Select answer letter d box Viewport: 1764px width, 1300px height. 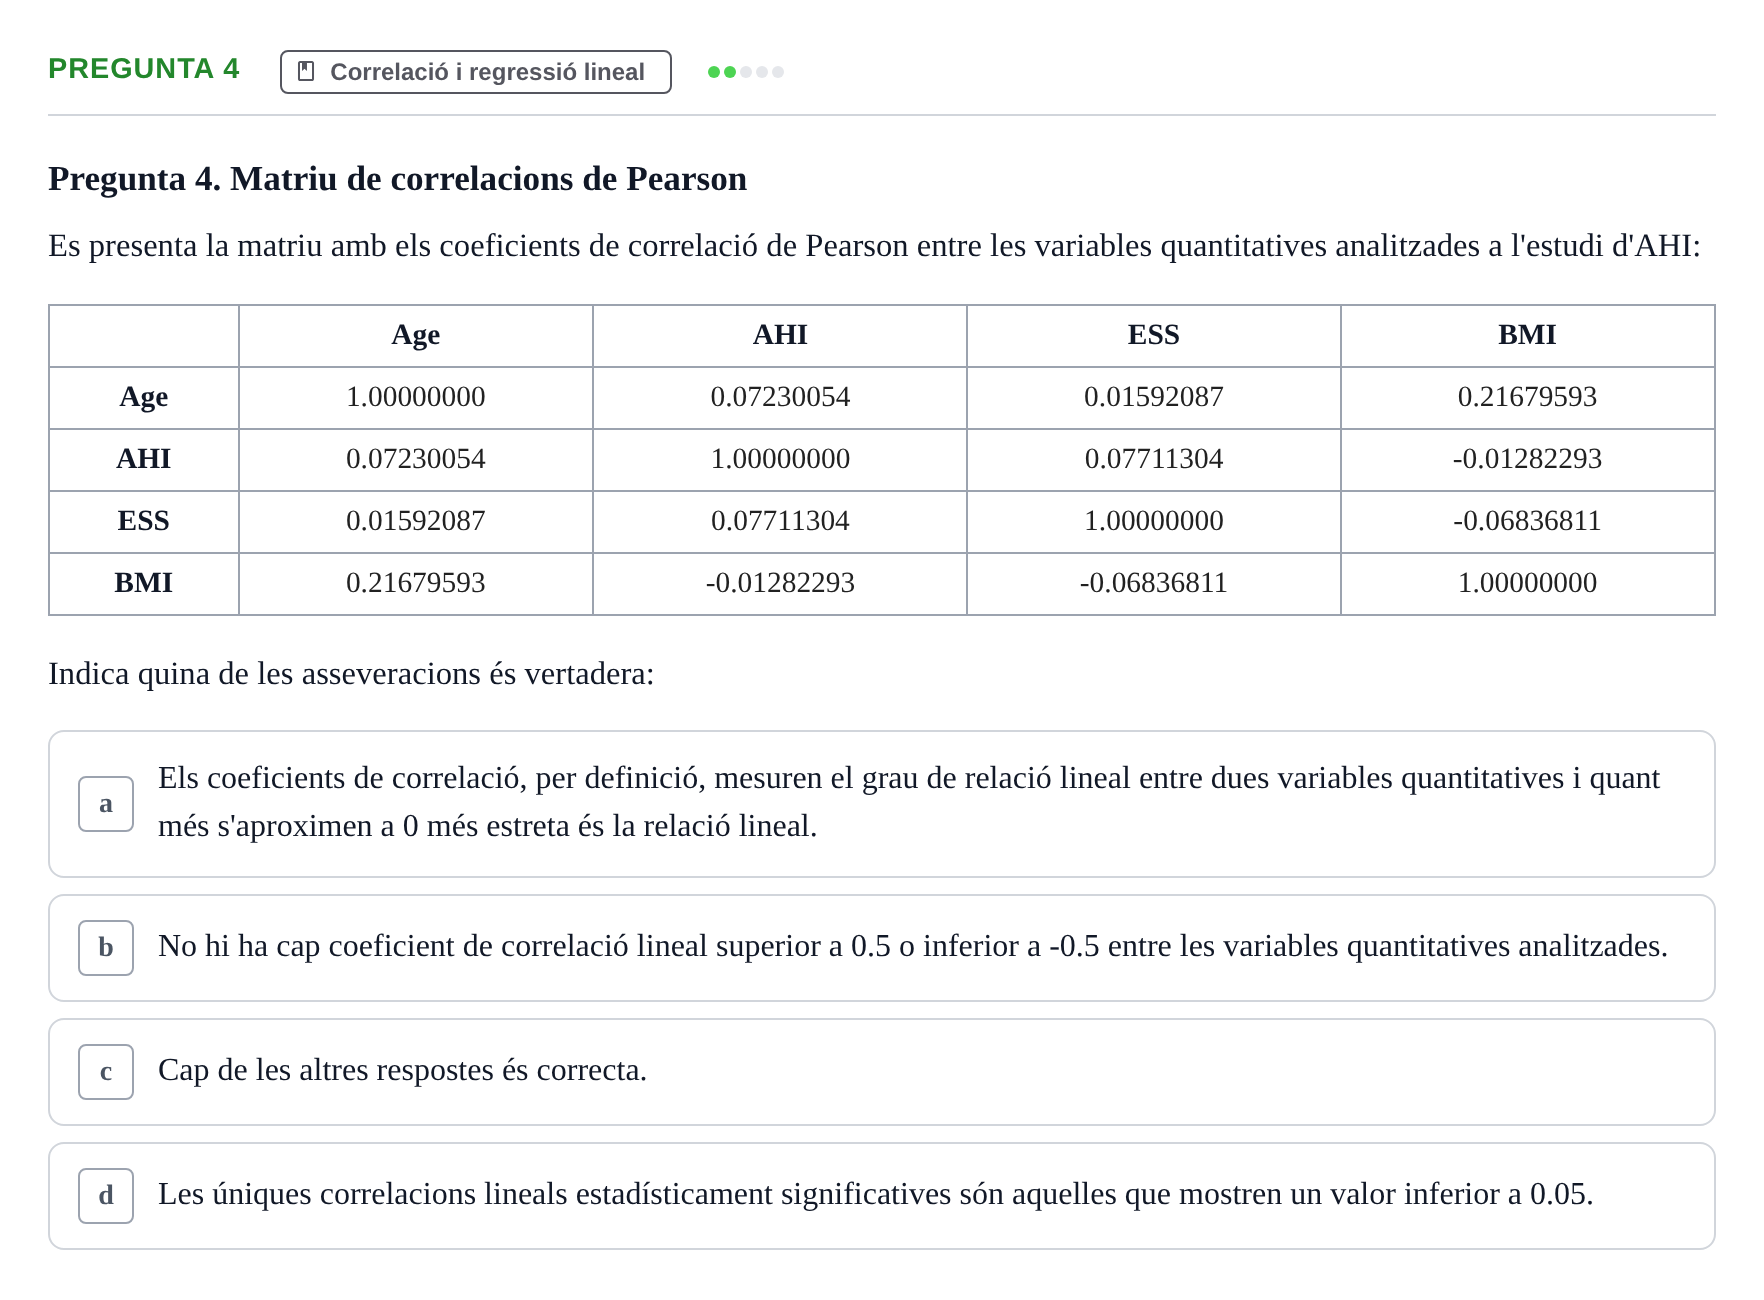tap(106, 1196)
